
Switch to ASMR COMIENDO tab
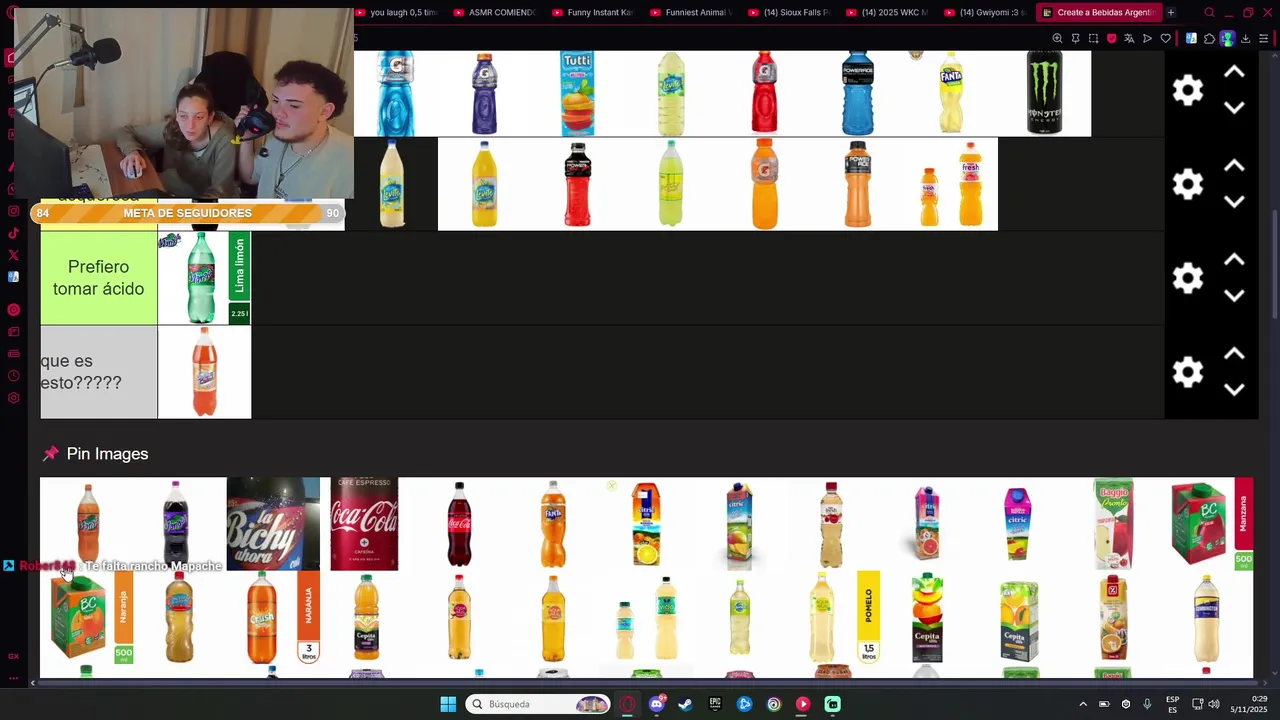[494, 13]
